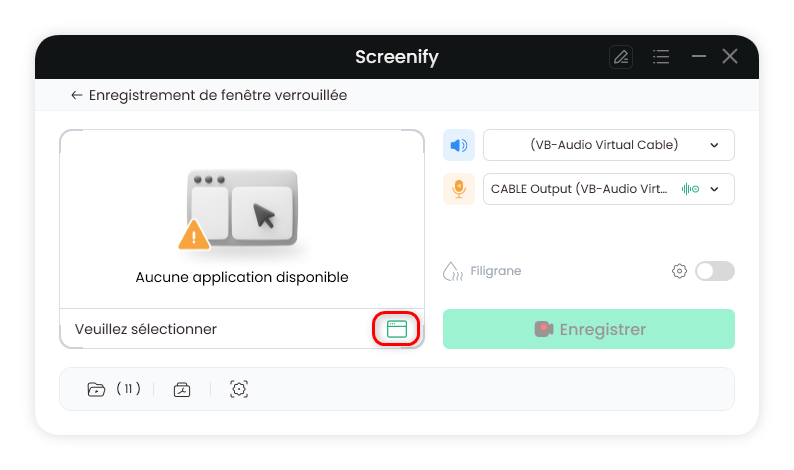Click the green microphone sound wave test icon
This screenshot has height=470, width=794.
[690, 189]
